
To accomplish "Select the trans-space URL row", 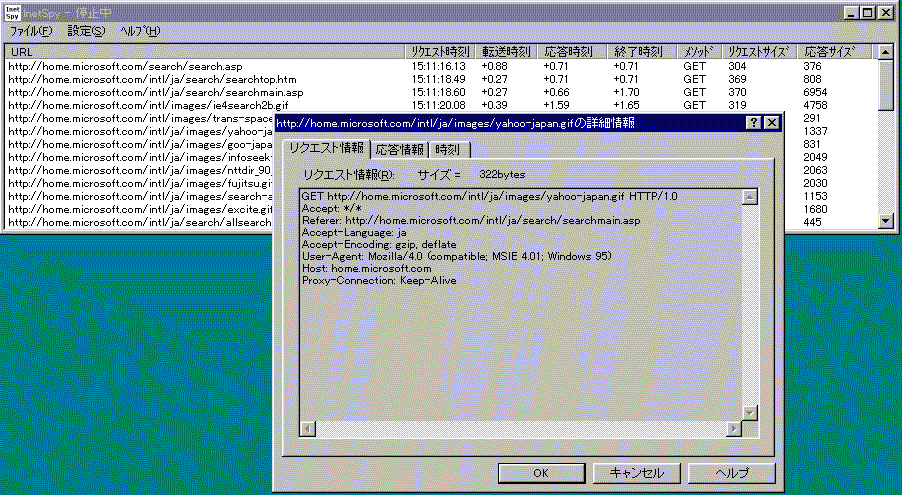I will point(140,119).
